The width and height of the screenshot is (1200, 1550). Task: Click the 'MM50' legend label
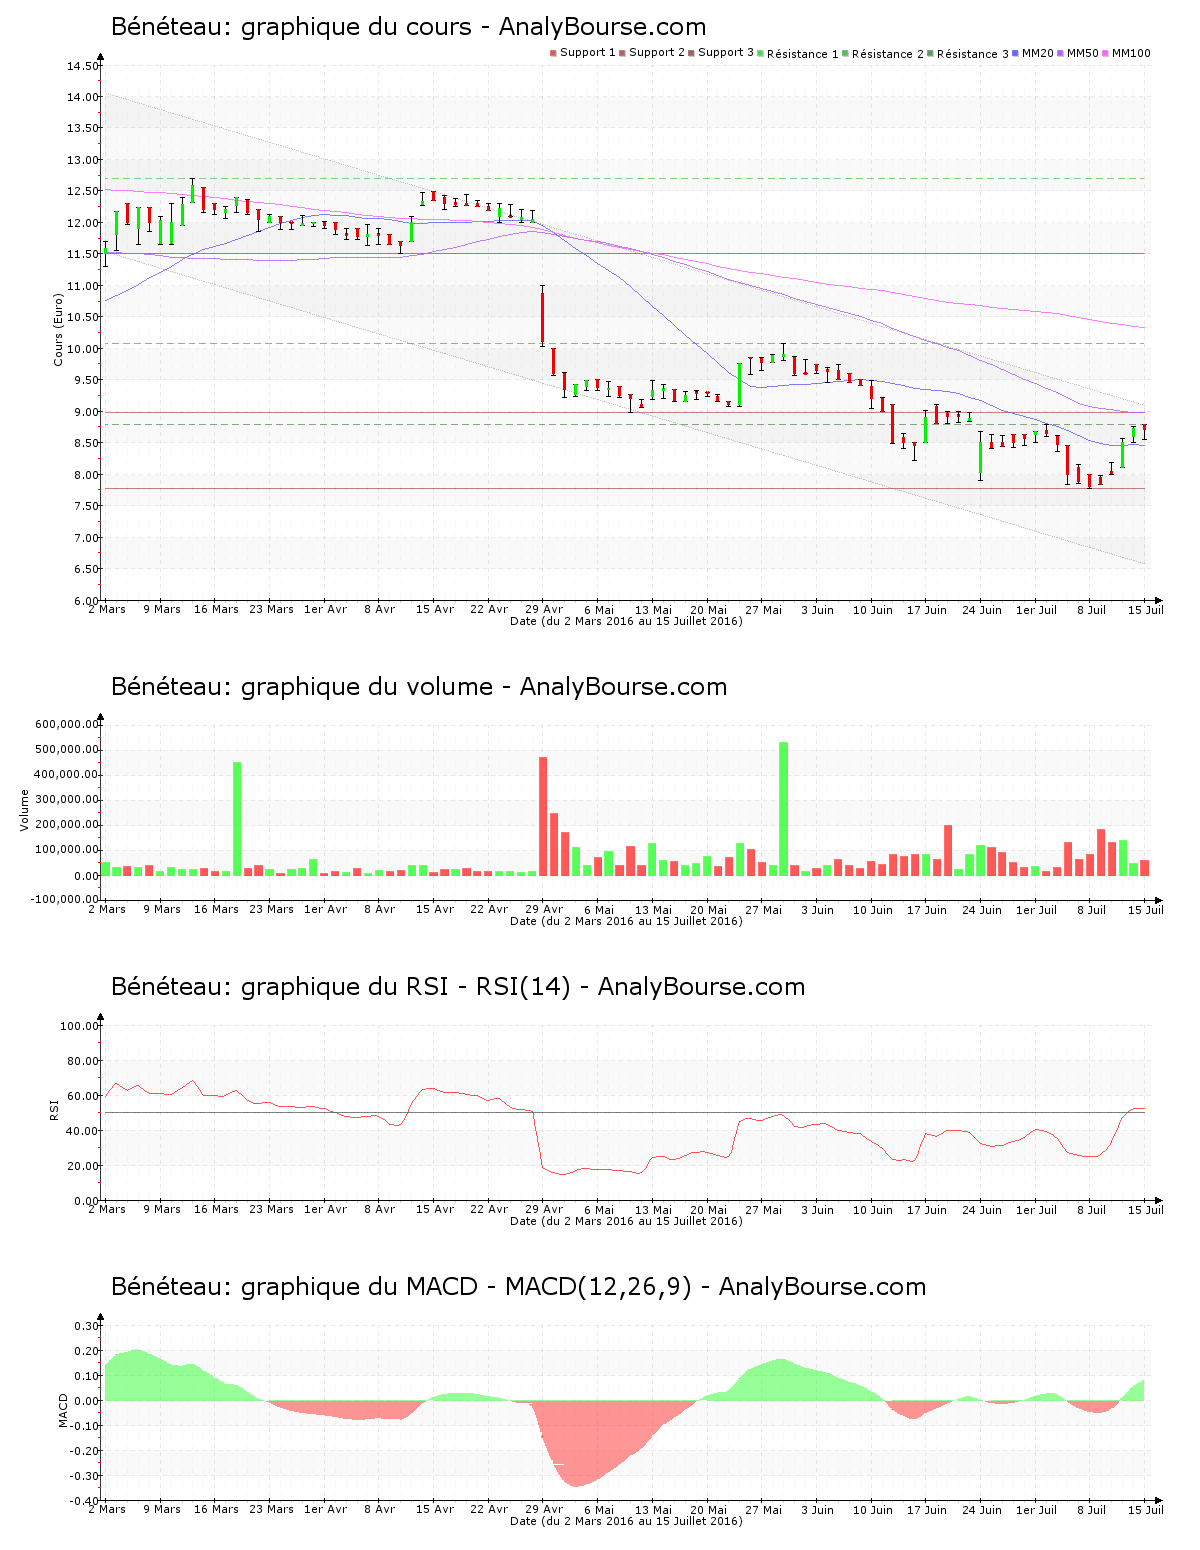(x=1083, y=53)
